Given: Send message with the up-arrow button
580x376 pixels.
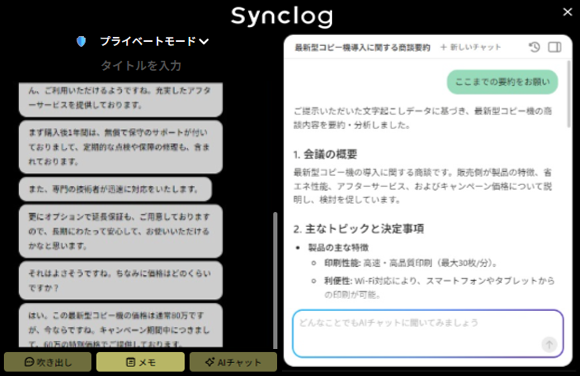Looking at the screenshot, I should [549, 345].
